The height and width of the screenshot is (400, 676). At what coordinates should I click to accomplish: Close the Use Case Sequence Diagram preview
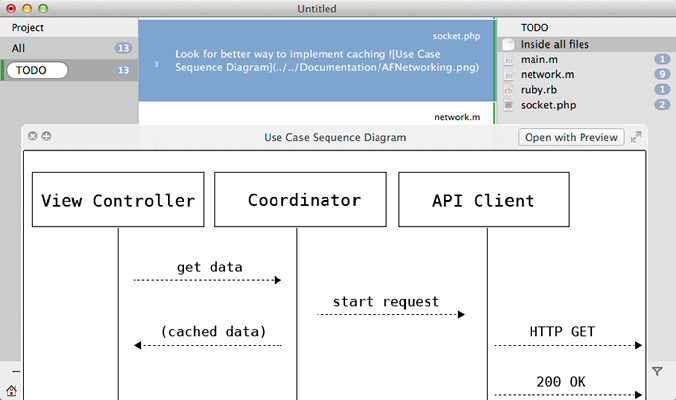pos(32,136)
